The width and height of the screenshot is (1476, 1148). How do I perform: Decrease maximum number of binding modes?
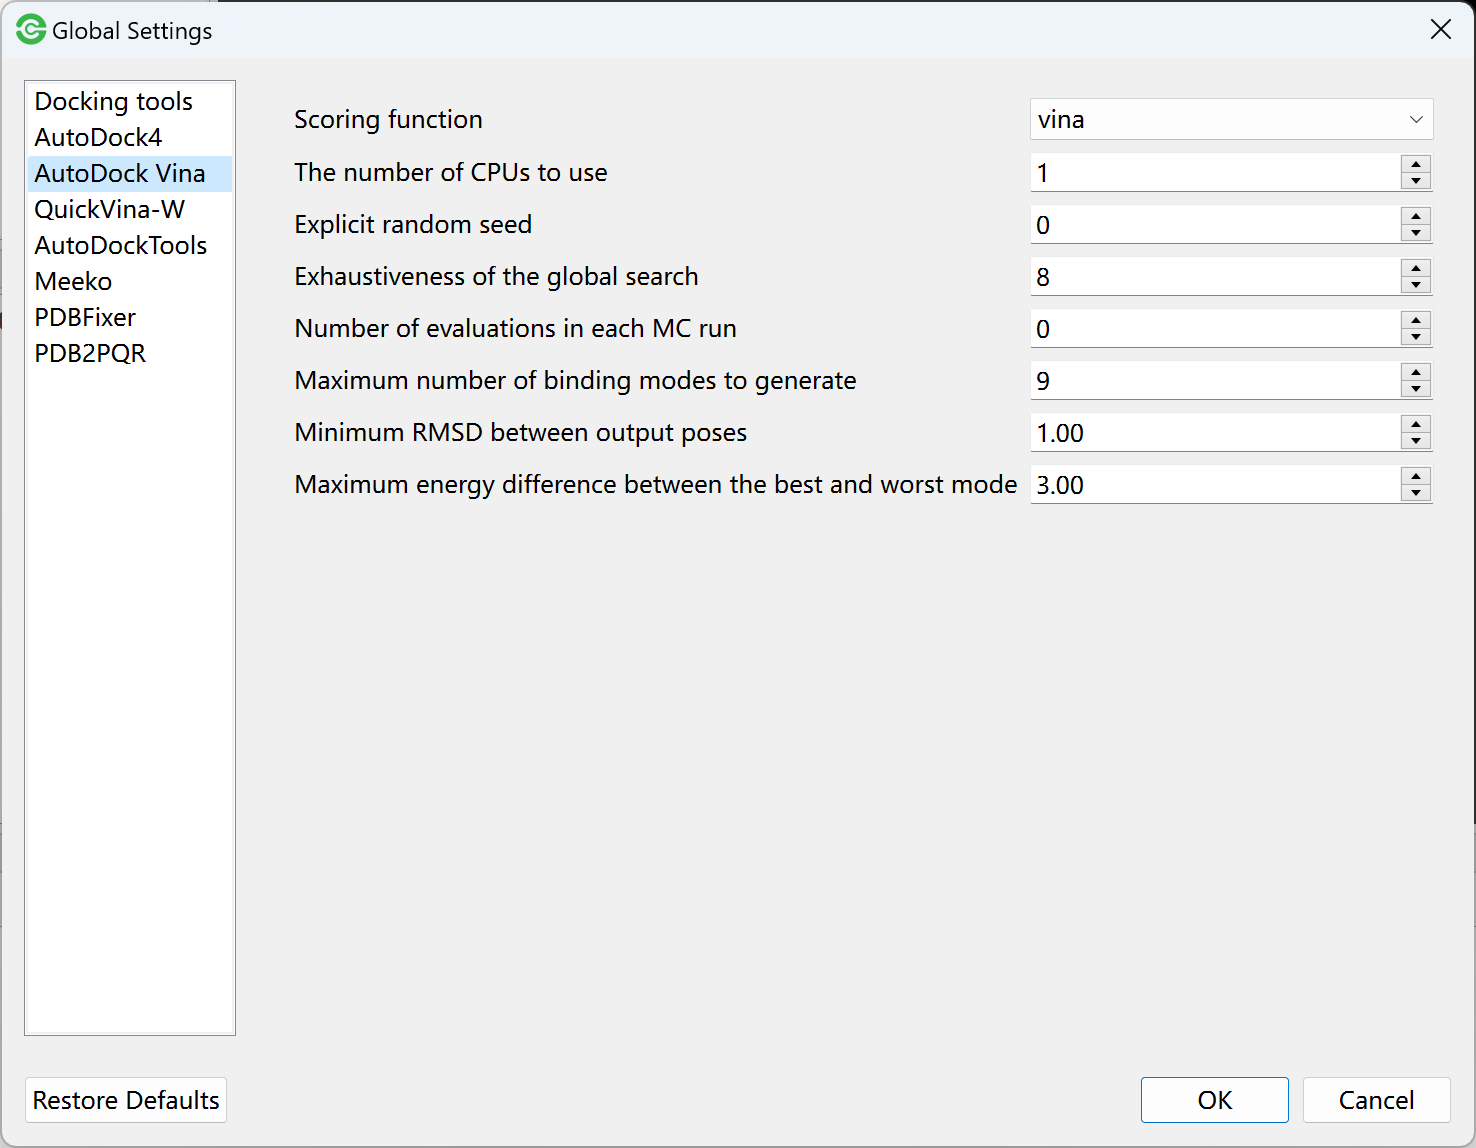tap(1416, 389)
